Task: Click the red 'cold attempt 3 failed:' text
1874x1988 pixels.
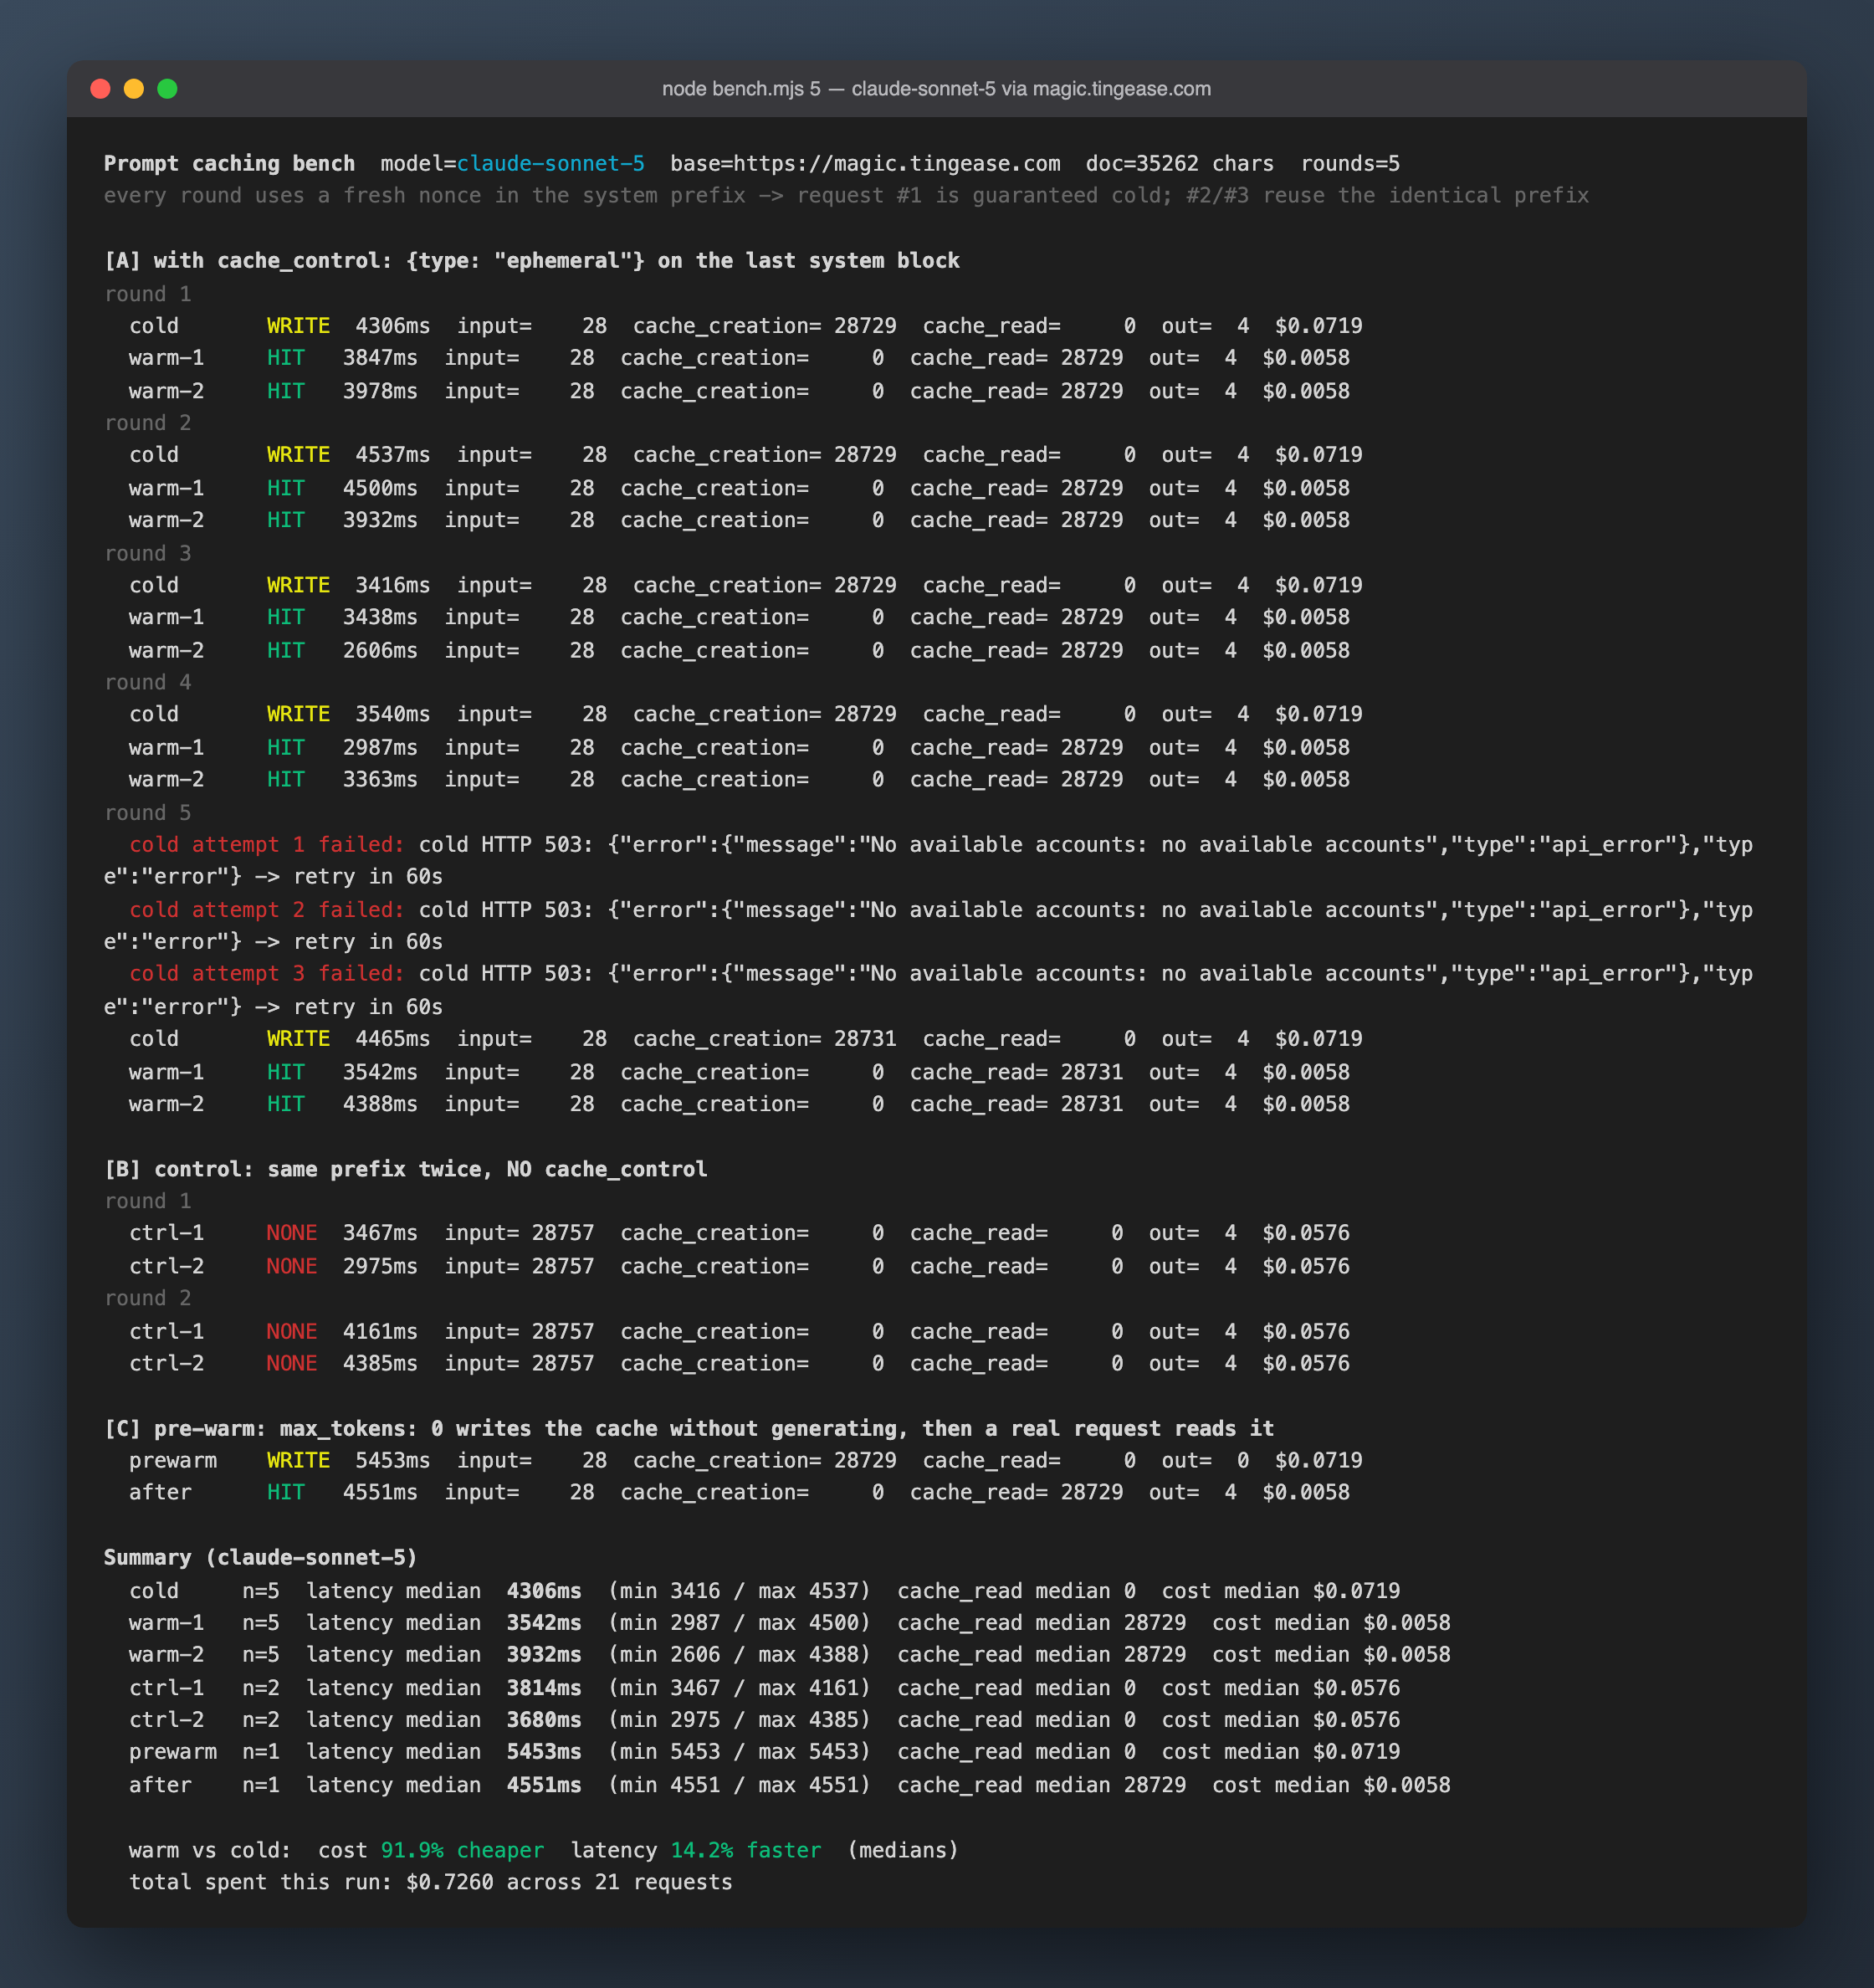Action: coord(267,973)
